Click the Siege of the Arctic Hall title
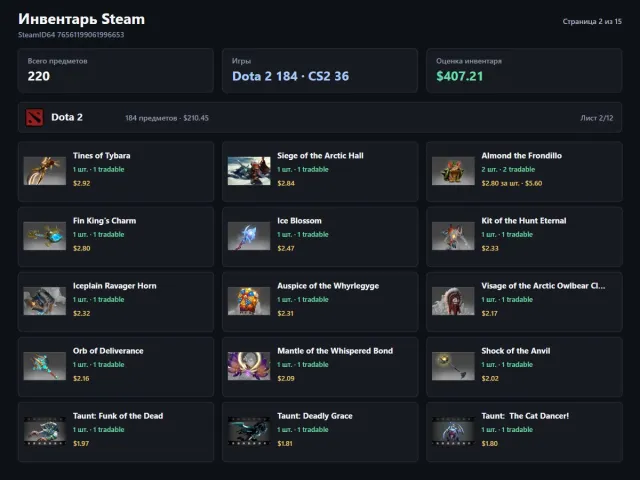Screen dimensions: 640x480 (320, 156)
